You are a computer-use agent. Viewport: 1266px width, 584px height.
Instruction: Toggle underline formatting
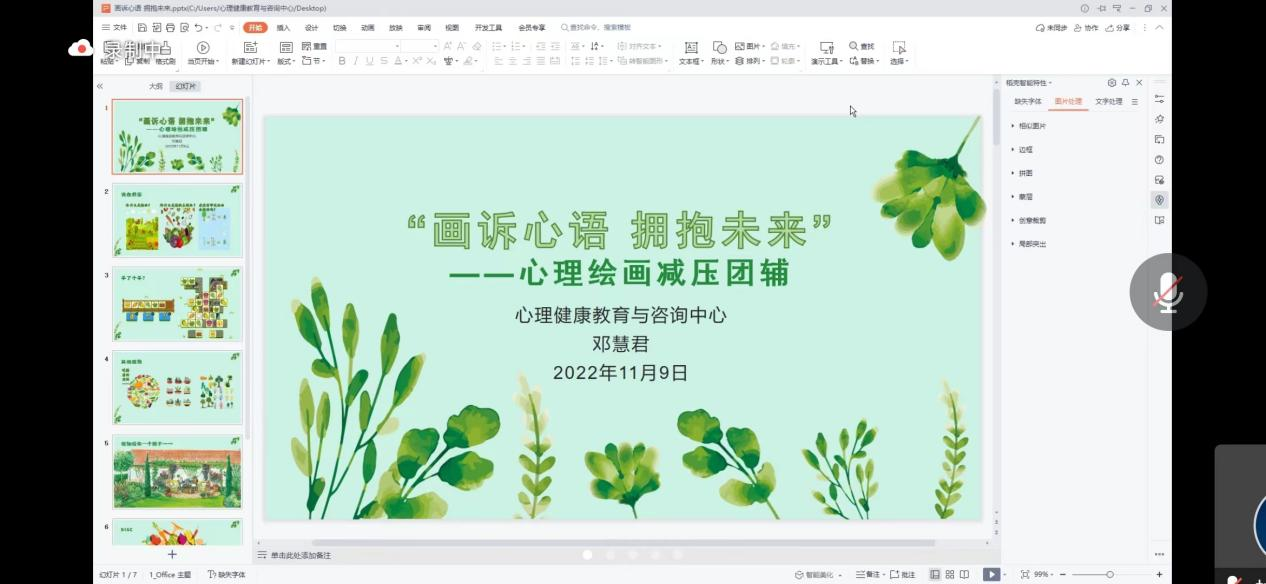369,60
